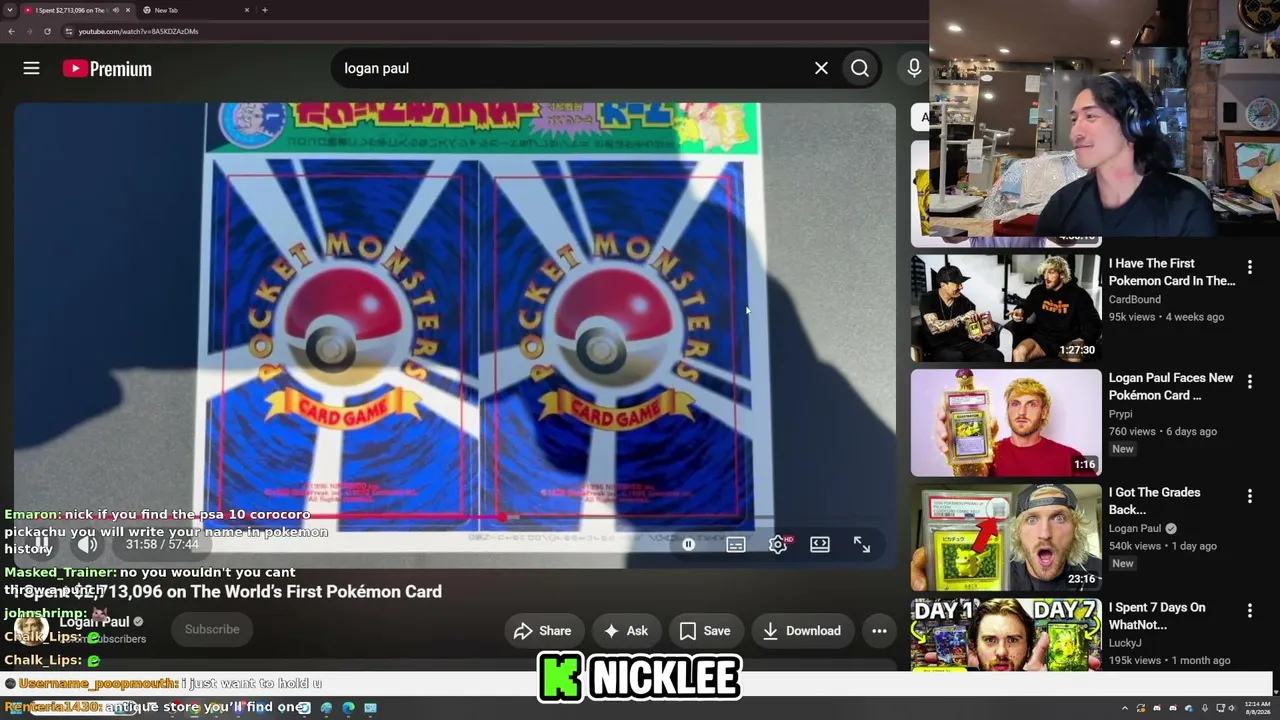Close the New Tab tab

click(x=247, y=10)
